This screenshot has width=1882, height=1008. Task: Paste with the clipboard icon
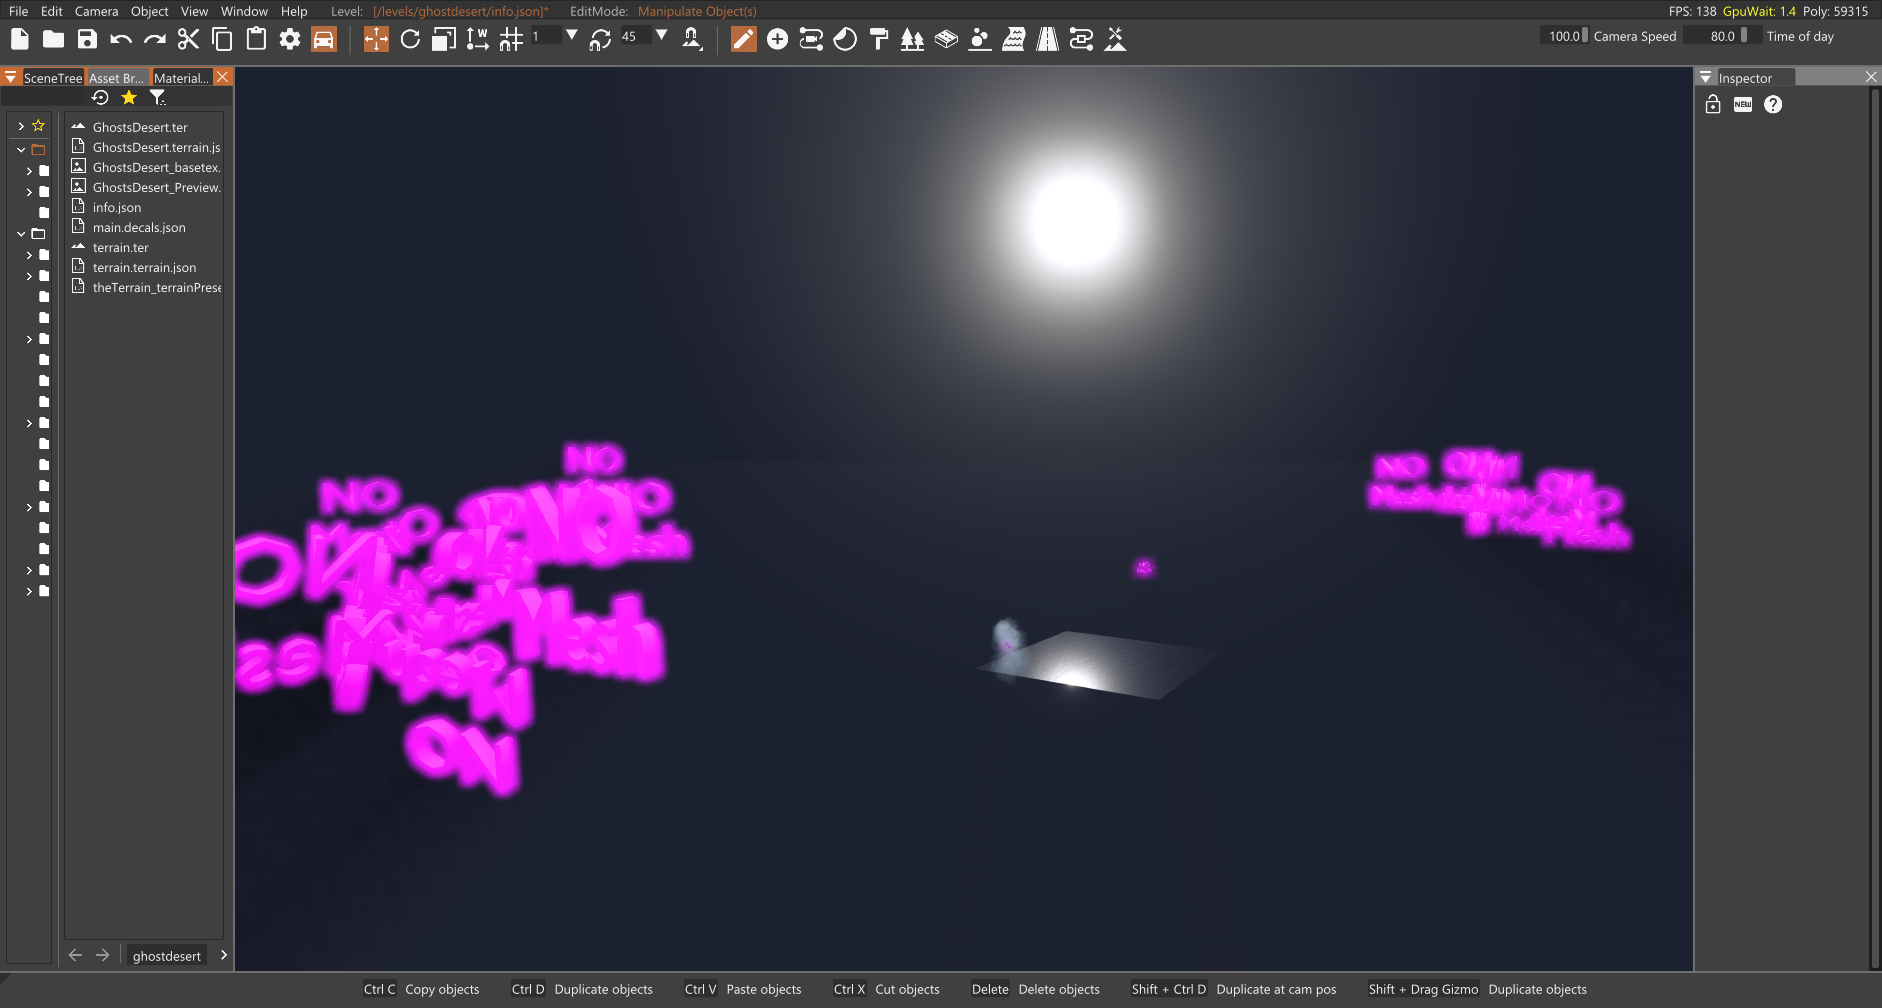(x=256, y=39)
